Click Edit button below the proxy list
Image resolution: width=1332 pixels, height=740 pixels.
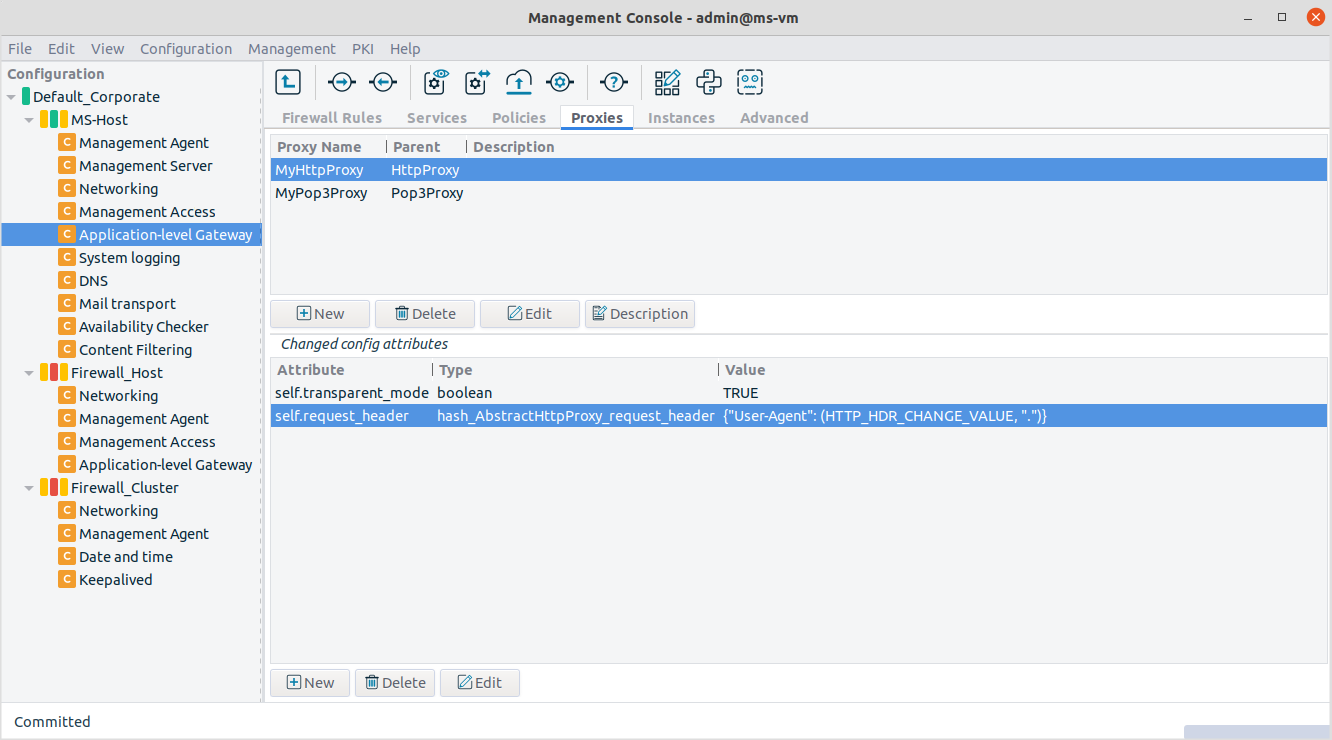click(530, 314)
